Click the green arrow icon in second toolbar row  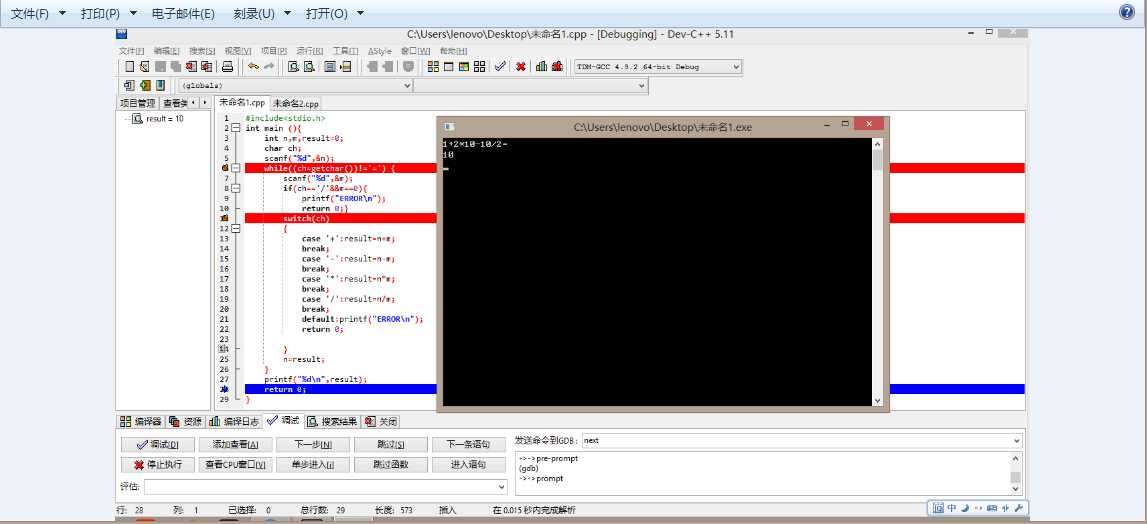(x=145, y=86)
